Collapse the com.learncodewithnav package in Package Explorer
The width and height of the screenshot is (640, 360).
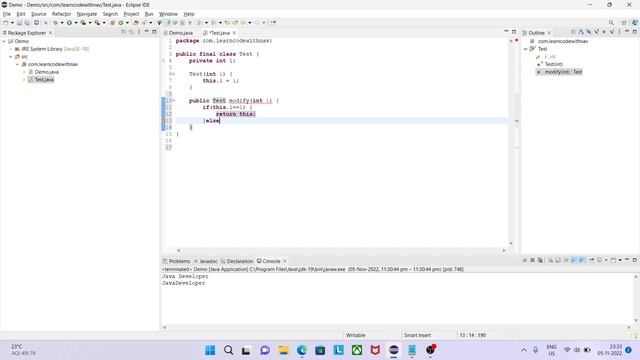click(x=18, y=64)
